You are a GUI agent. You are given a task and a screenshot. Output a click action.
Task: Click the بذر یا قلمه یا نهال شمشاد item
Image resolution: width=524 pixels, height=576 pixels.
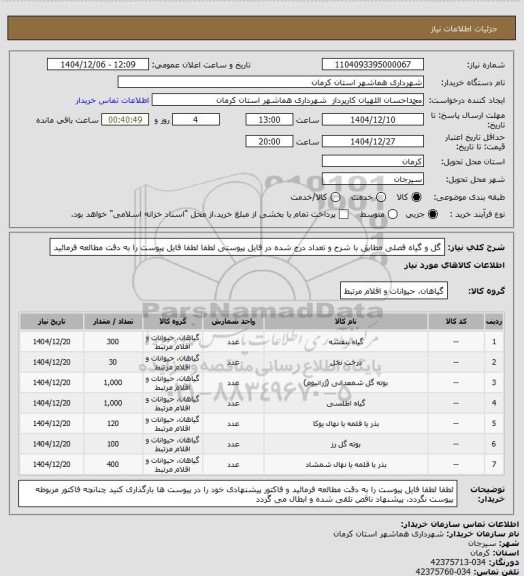(345, 465)
